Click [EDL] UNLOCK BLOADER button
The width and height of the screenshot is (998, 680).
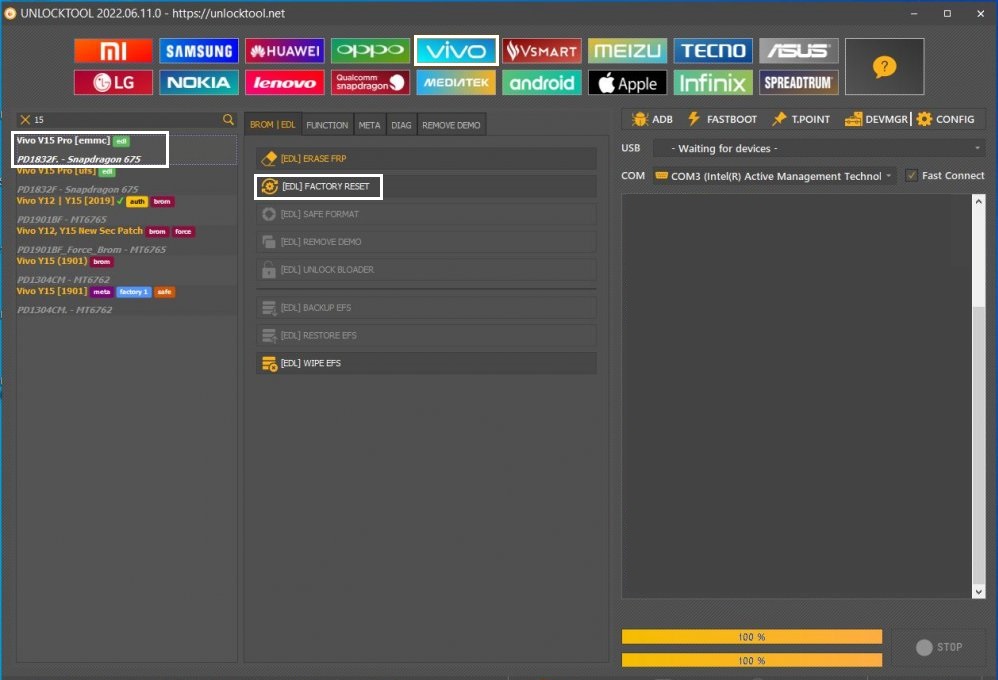pos(426,270)
